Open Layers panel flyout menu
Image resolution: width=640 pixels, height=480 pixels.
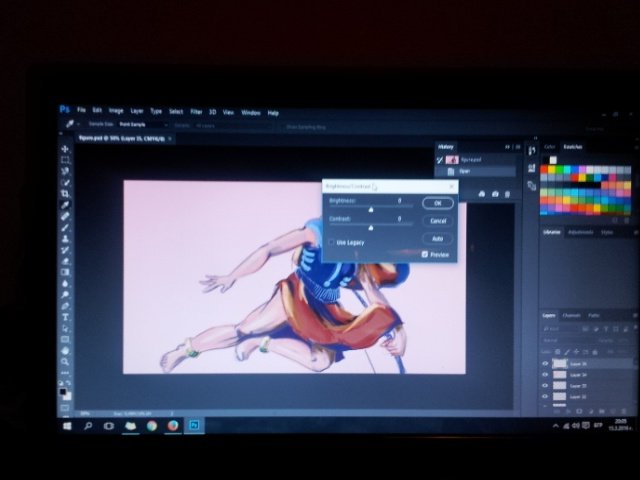click(635, 315)
